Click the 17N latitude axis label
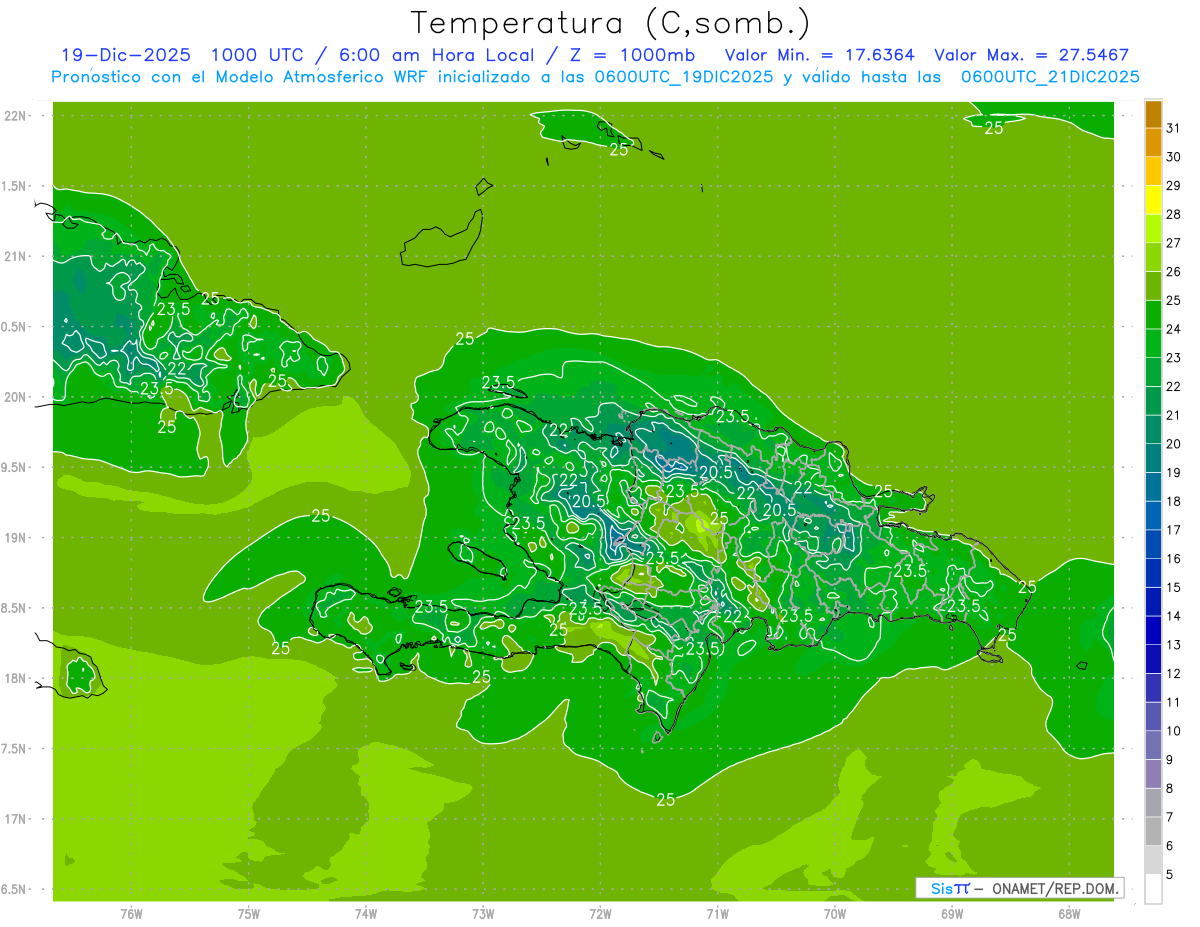 click(x=18, y=819)
